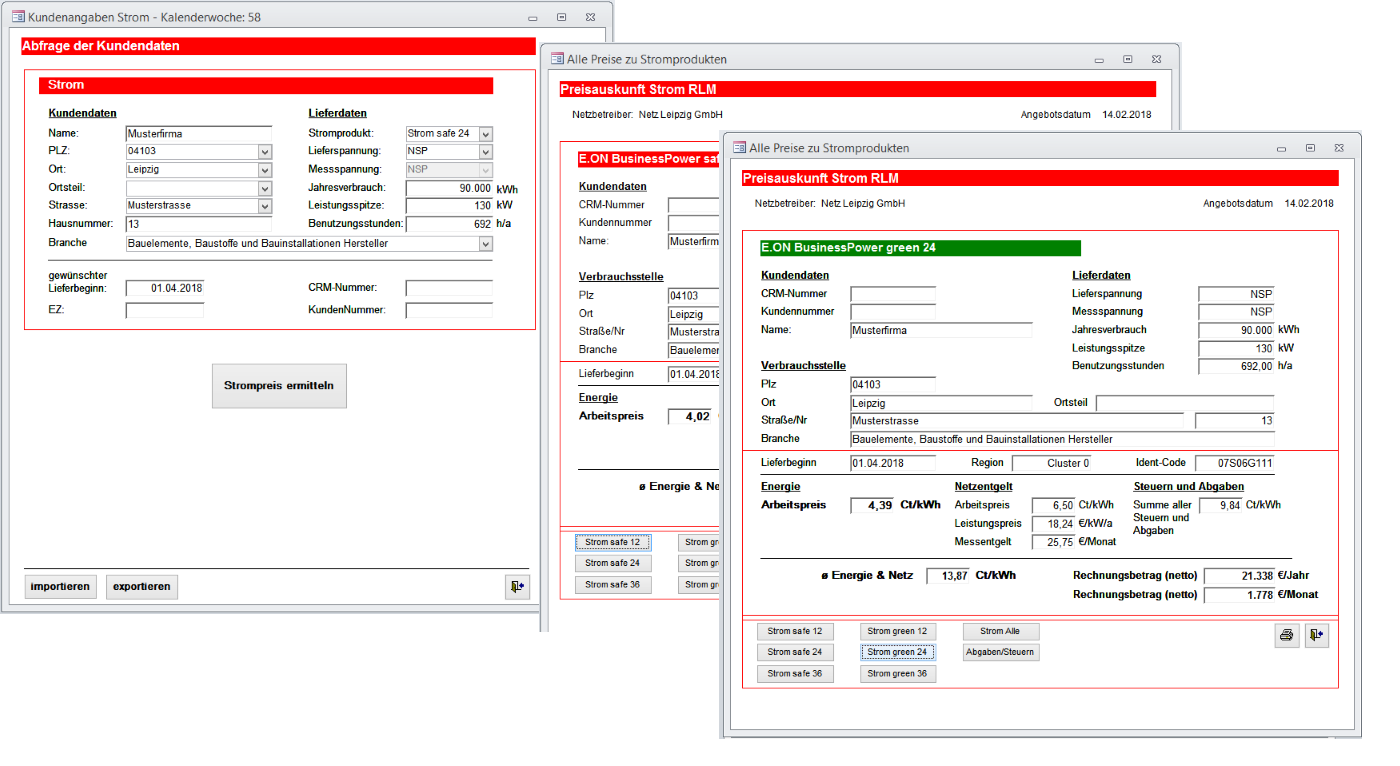Click the exportieren button
This screenshot has width=1400, height=766.
142,587
